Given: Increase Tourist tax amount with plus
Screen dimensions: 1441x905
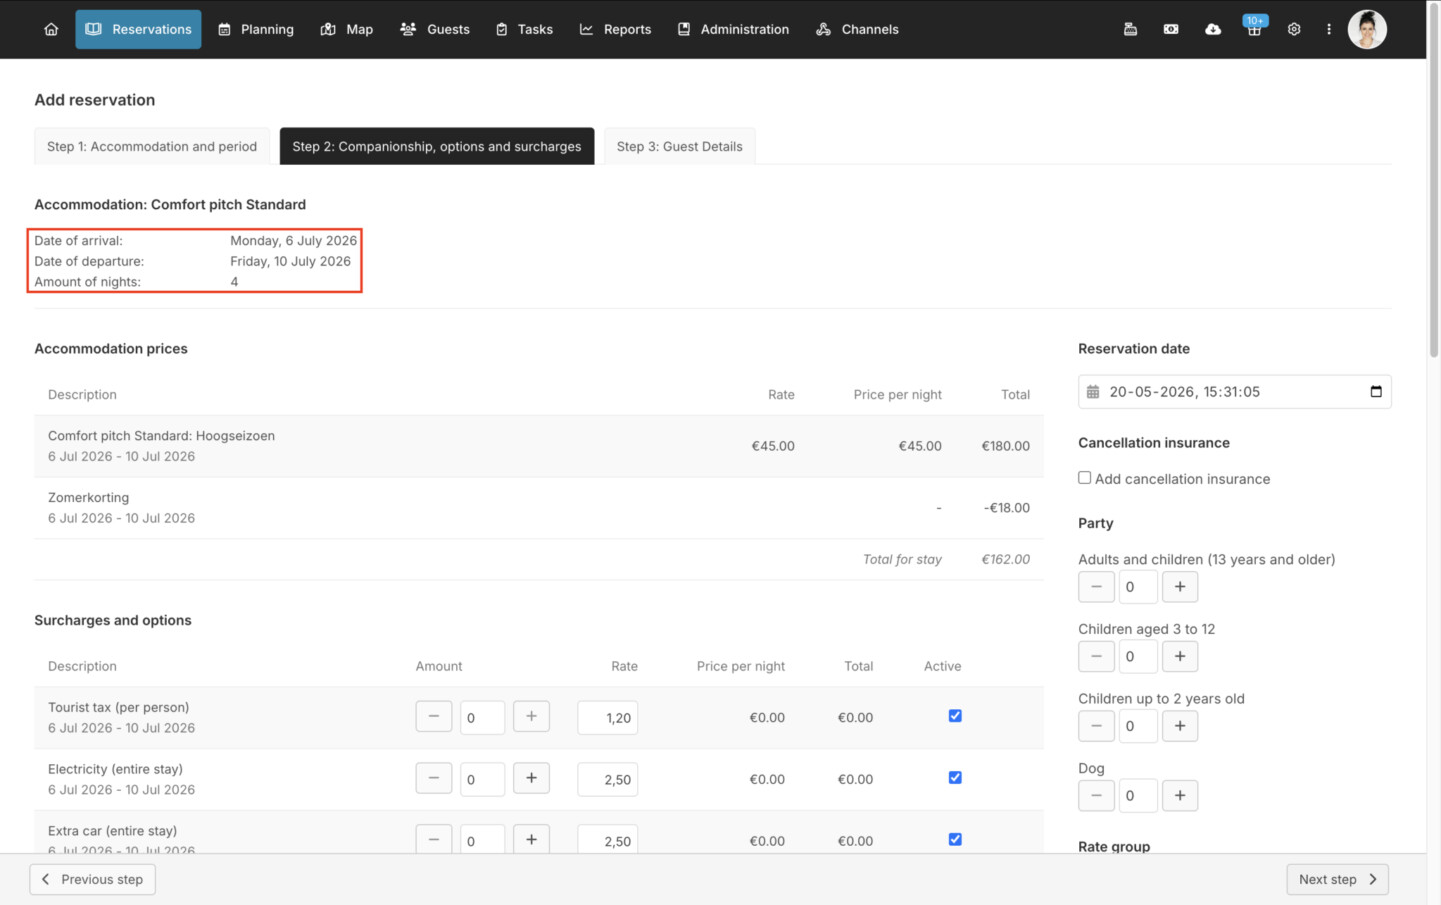Looking at the screenshot, I should [531, 716].
